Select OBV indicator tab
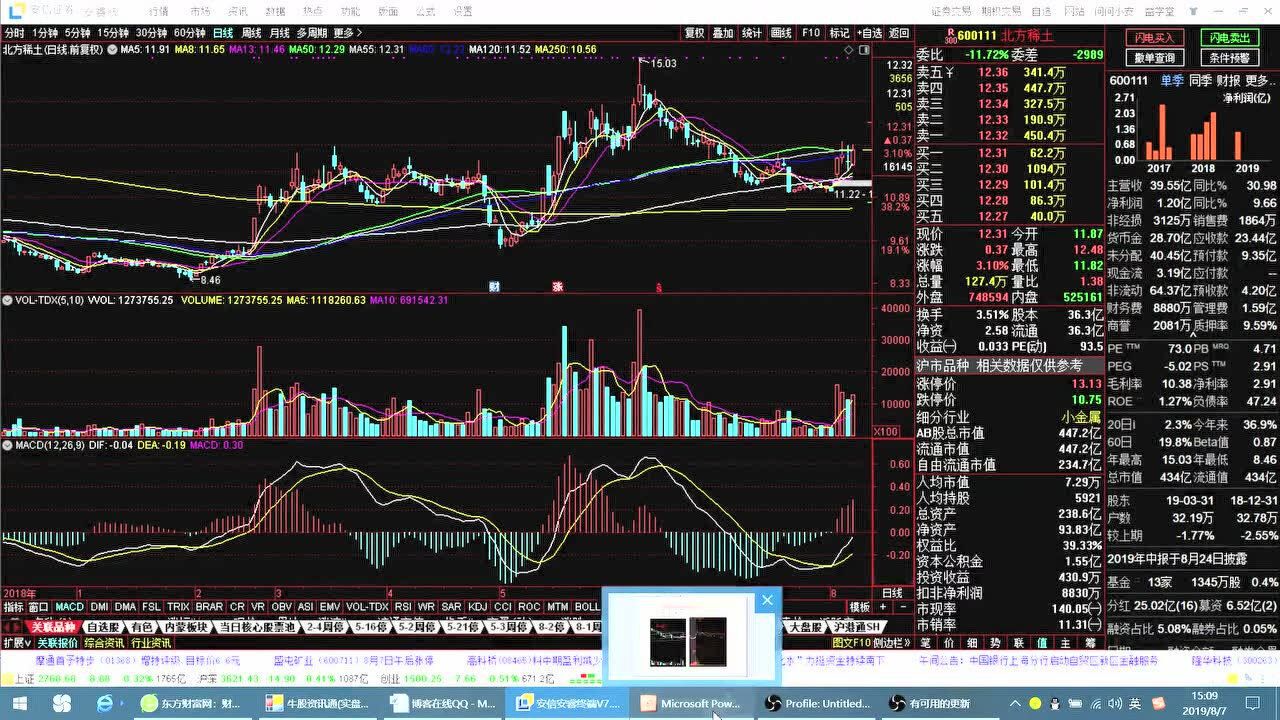1280x720 pixels. click(x=282, y=607)
